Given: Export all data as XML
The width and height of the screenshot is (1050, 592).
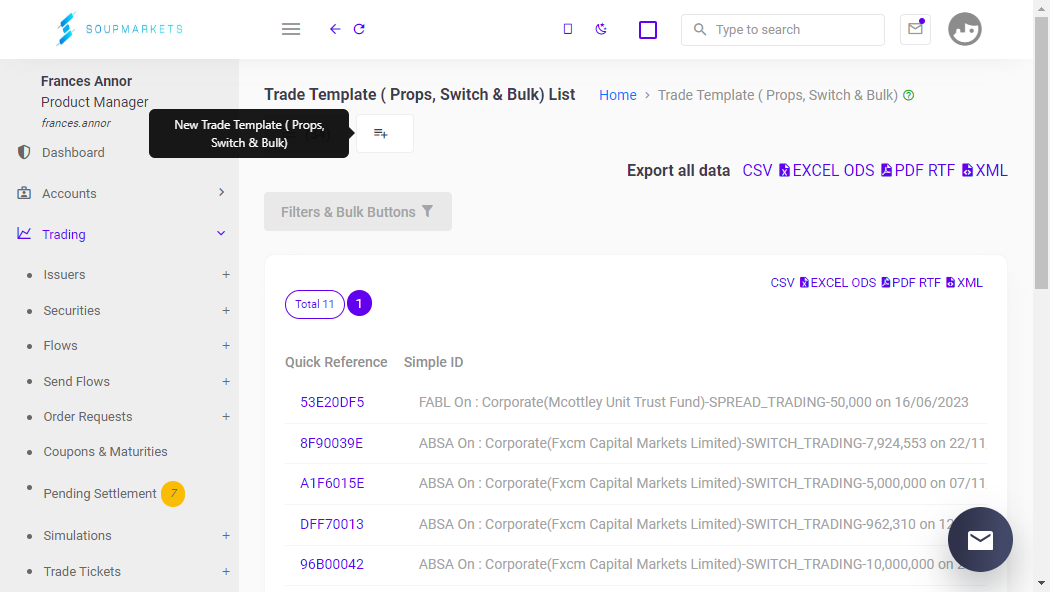Looking at the screenshot, I should (x=984, y=171).
